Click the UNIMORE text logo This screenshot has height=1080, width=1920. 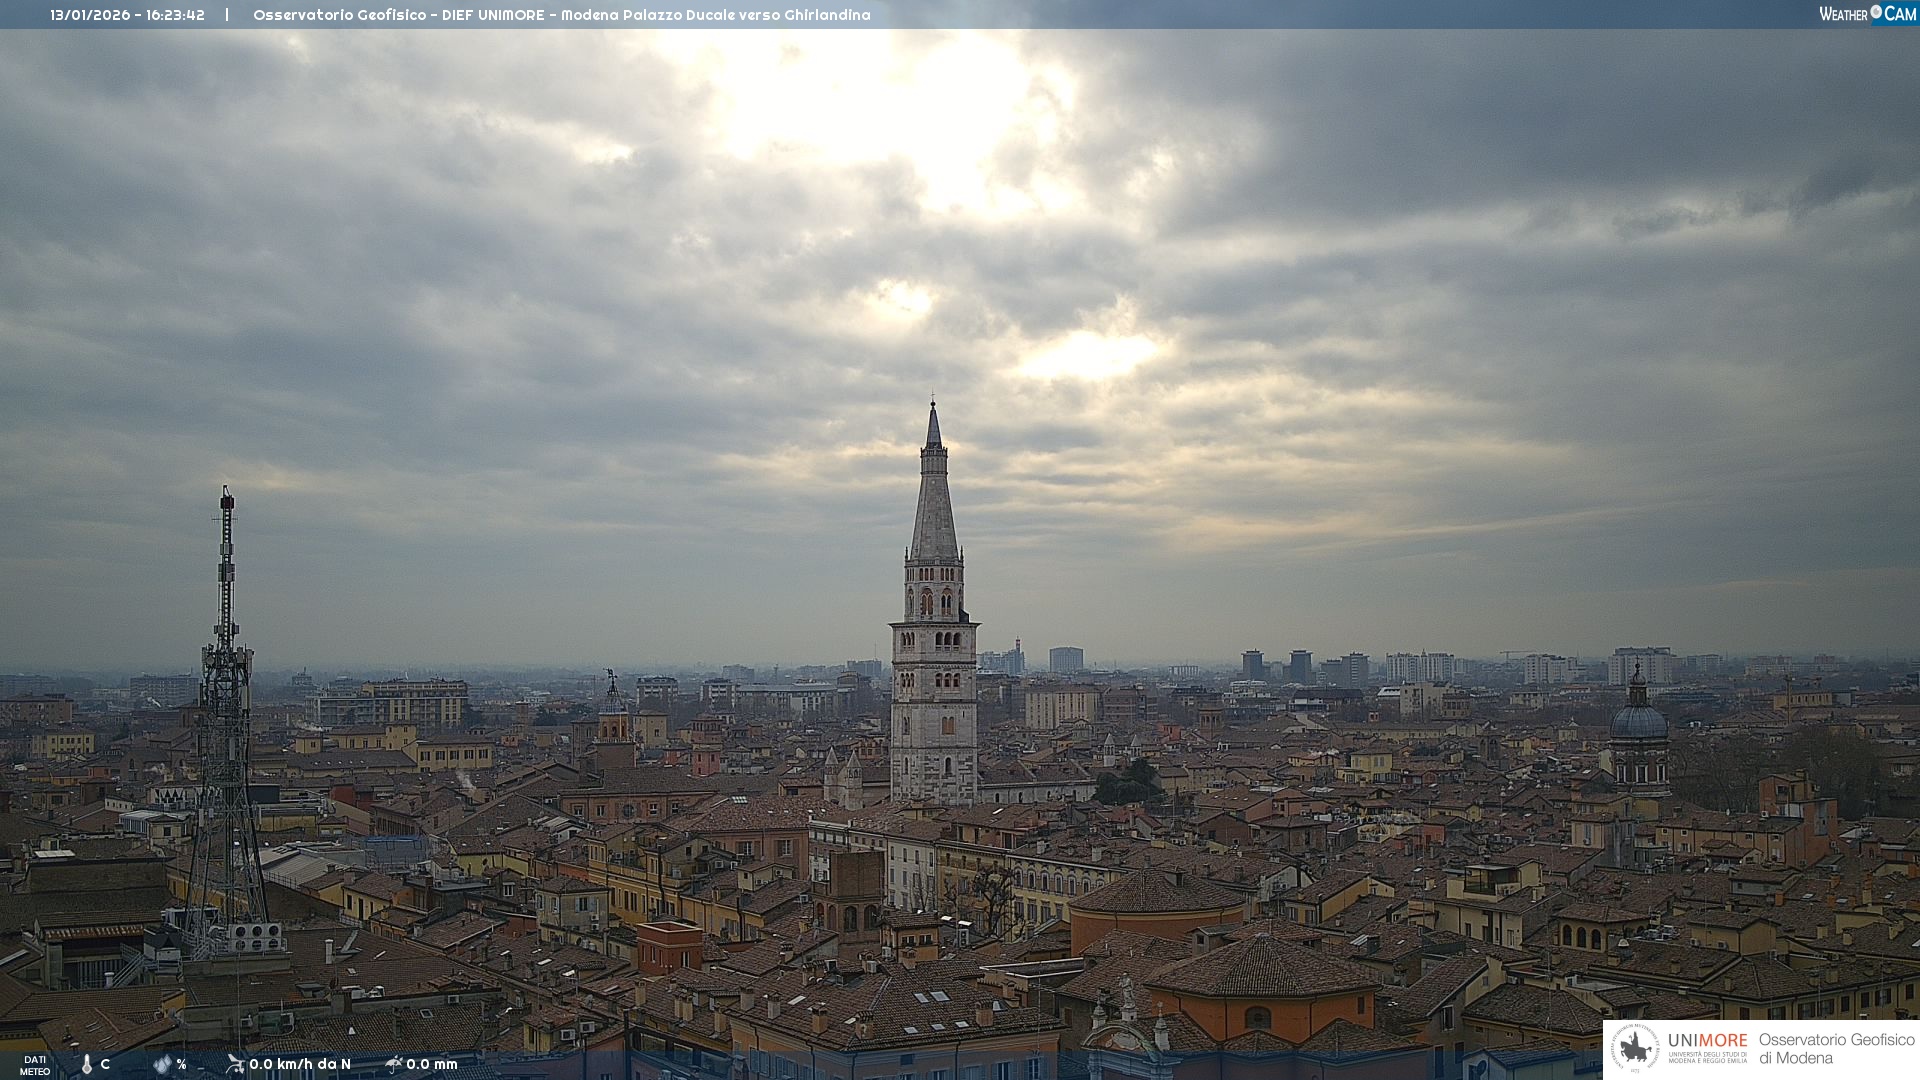[1707, 1041]
